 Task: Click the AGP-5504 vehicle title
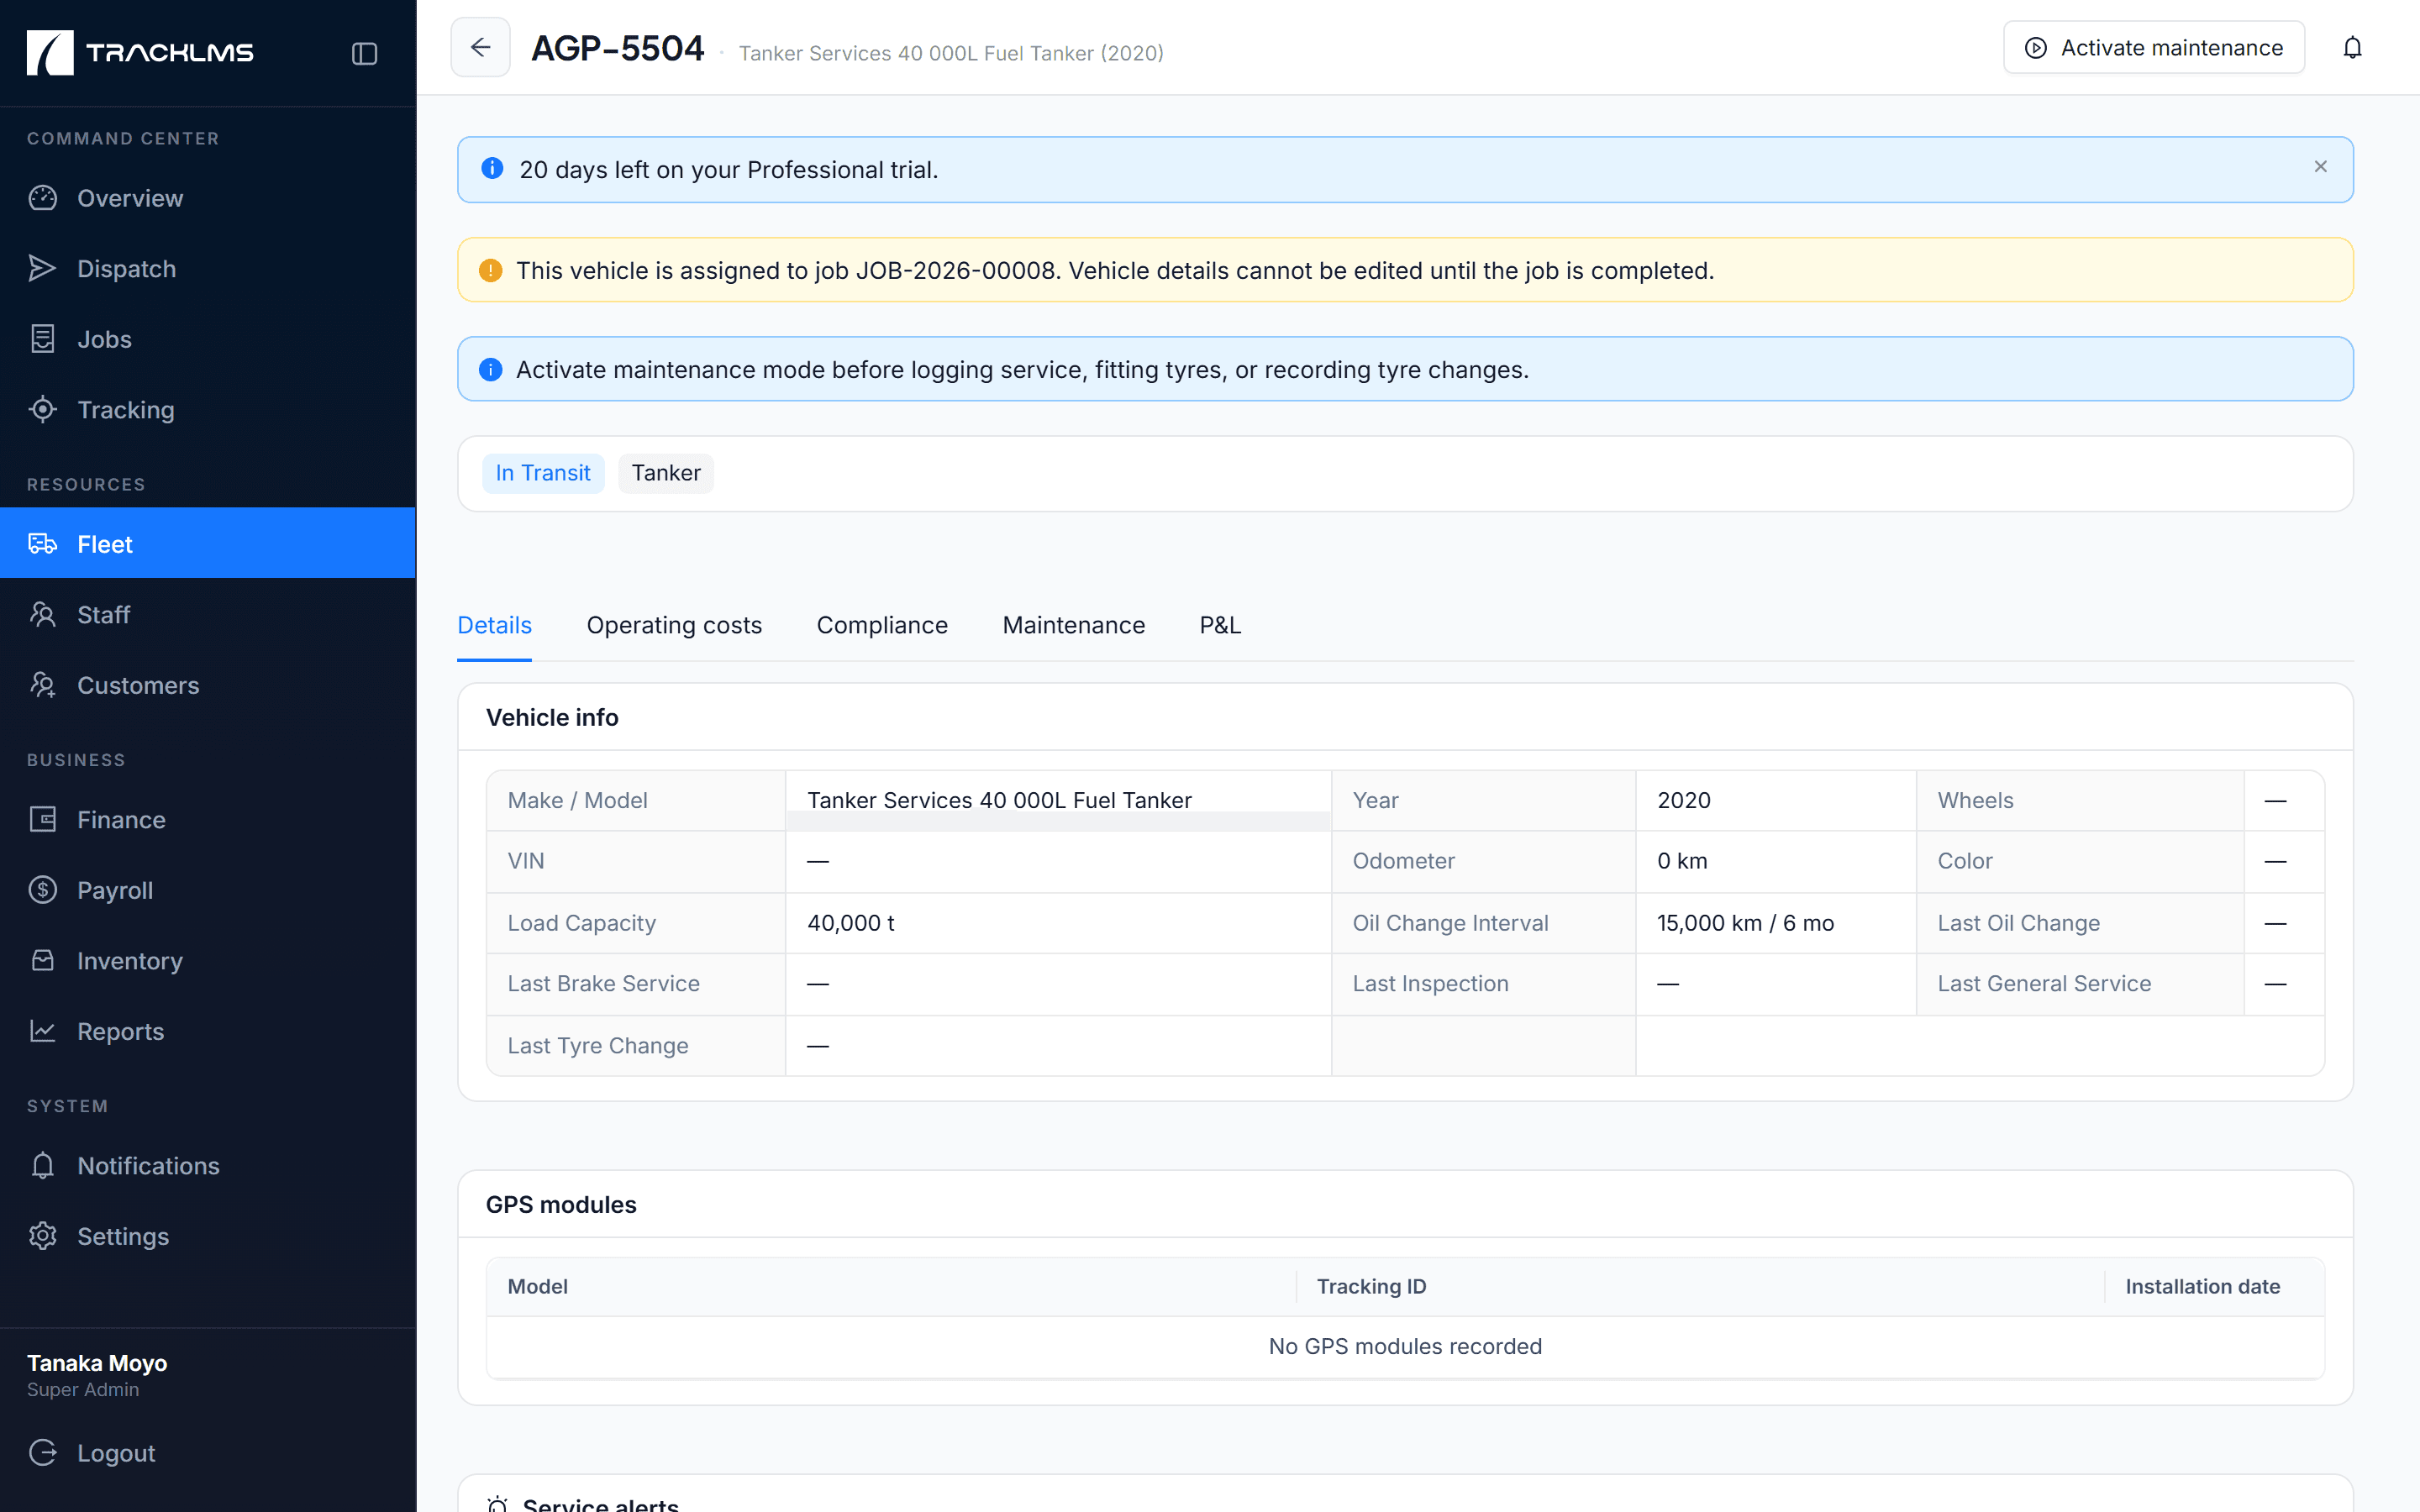point(617,48)
